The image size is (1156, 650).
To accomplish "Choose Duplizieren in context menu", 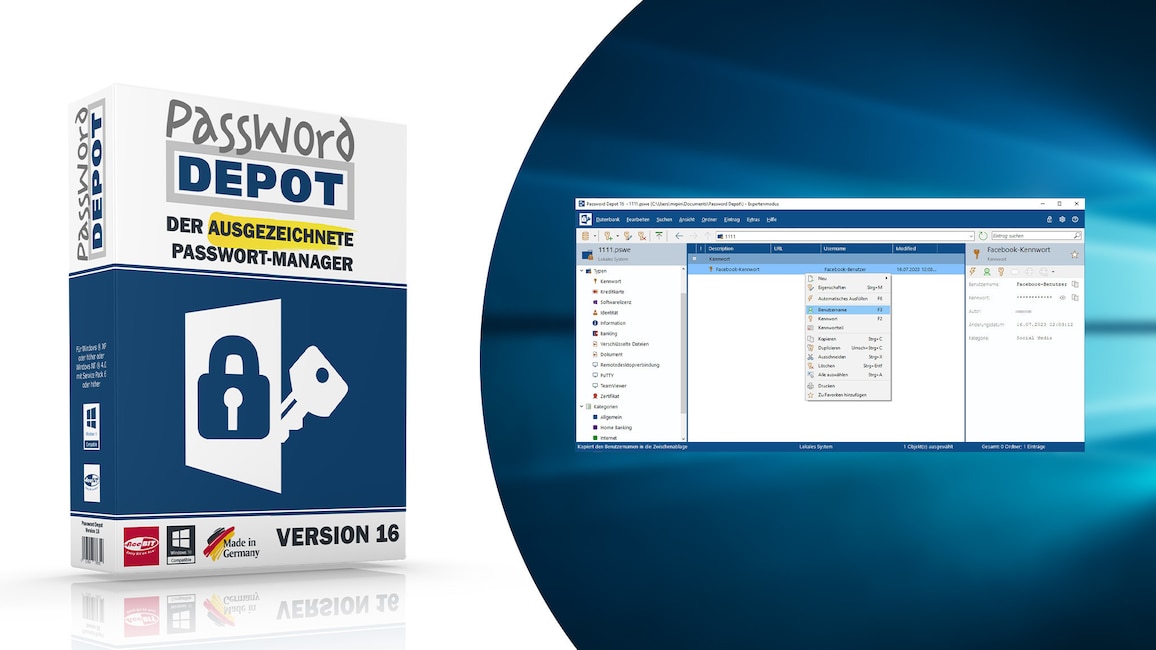I will click(x=848, y=348).
